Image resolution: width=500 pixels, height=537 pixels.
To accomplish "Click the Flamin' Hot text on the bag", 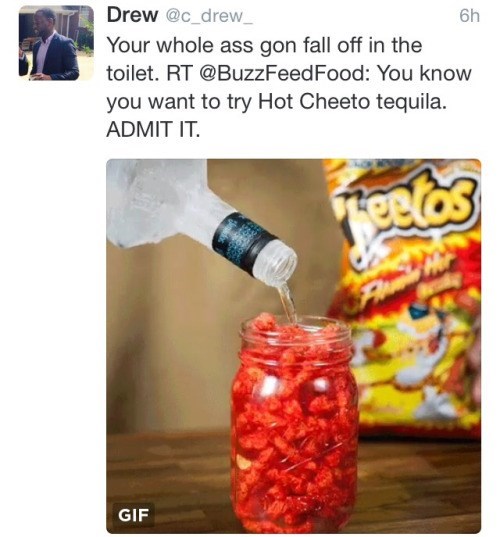I will pyautogui.click(x=409, y=277).
